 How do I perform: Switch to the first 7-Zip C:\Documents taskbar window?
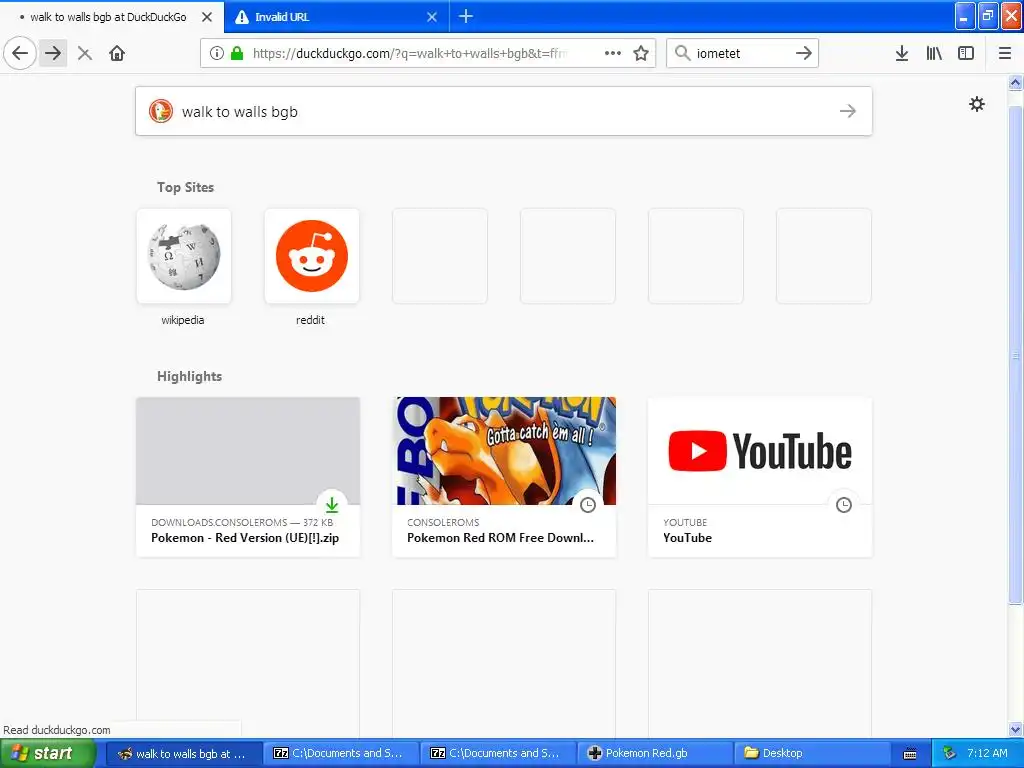[341, 754]
